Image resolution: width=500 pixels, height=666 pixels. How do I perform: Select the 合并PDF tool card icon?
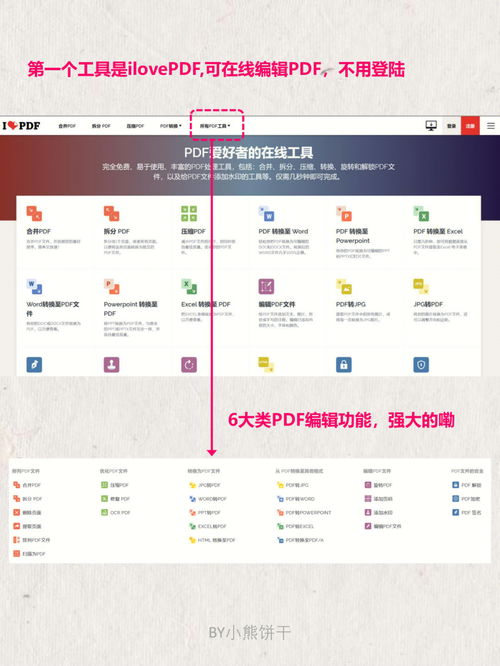(34, 213)
